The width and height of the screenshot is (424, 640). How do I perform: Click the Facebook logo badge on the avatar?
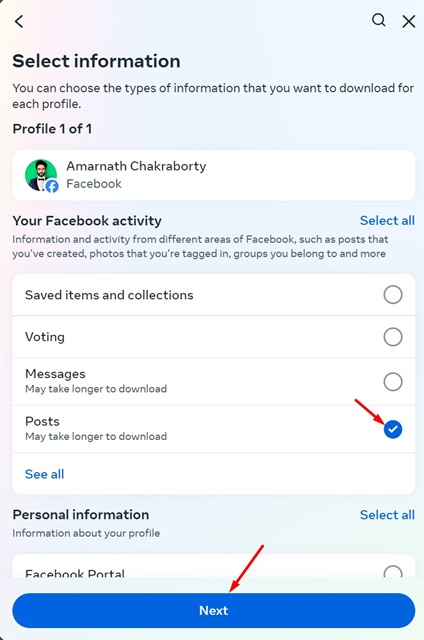(x=52, y=186)
